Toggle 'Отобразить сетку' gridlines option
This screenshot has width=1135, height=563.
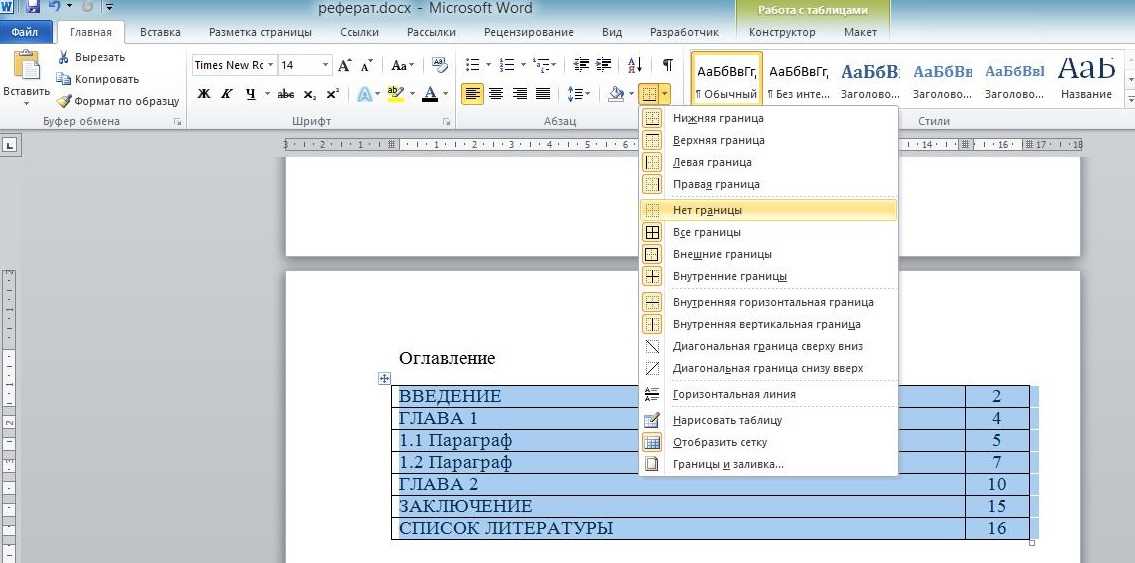(x=720, y=442)
